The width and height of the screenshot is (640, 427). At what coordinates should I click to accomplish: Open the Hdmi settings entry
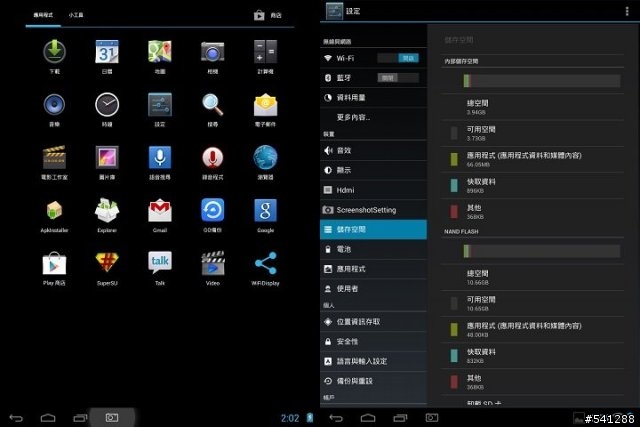click(x=373, y=190)
